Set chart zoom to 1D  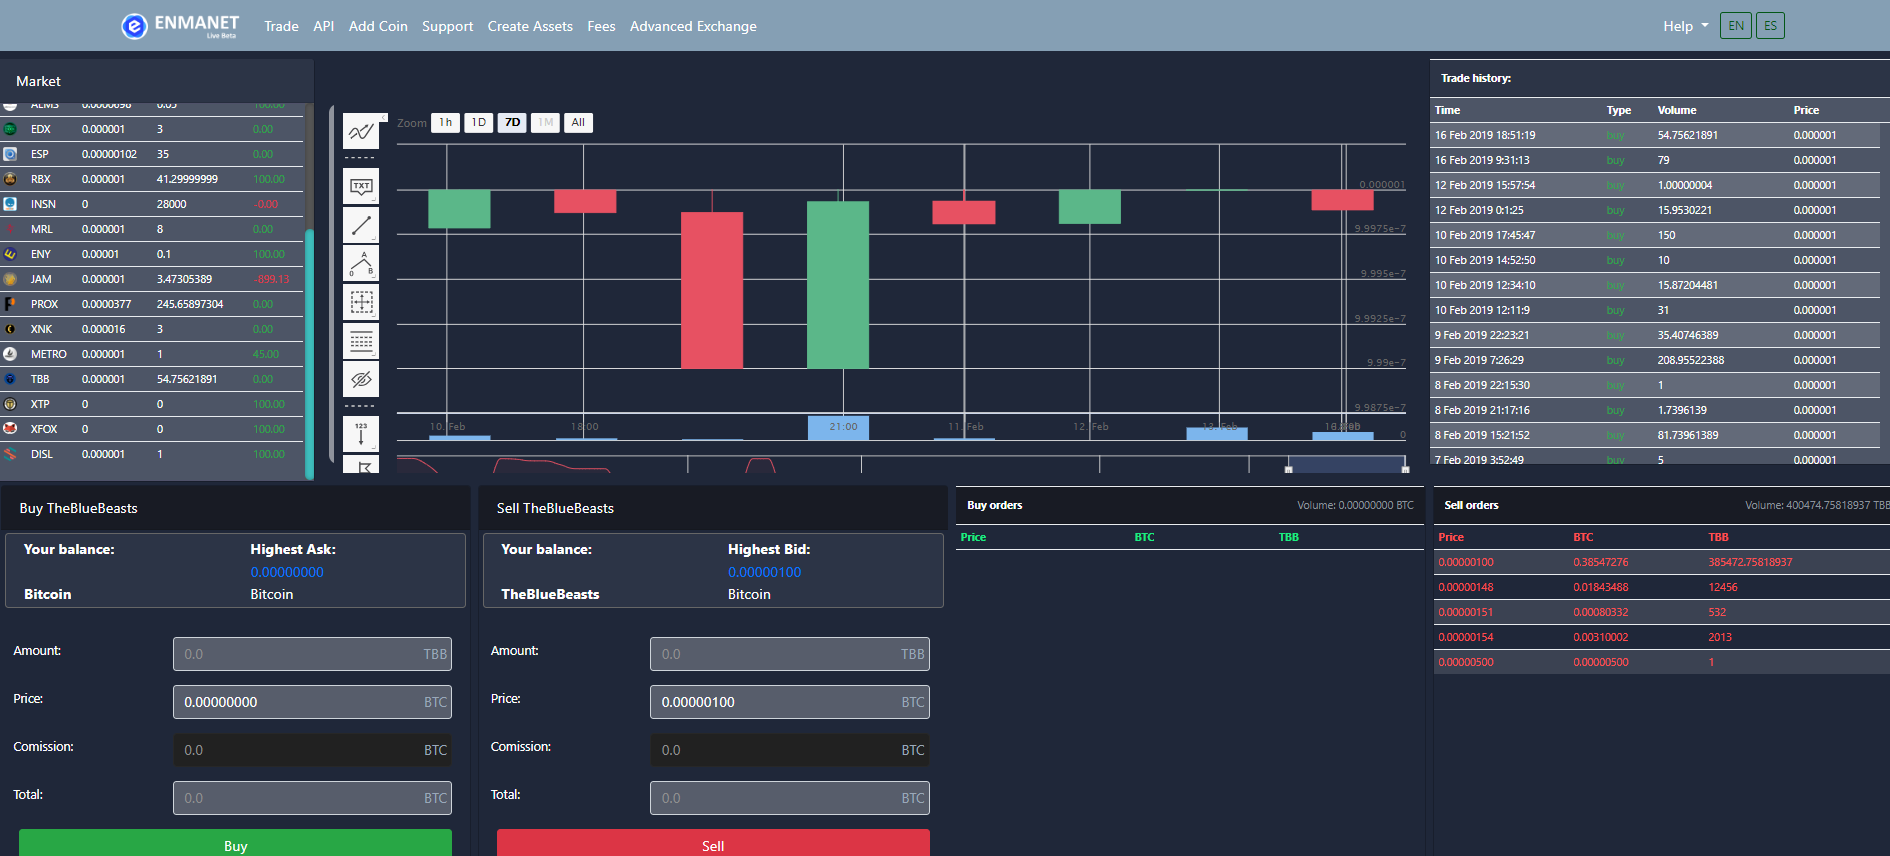coord(479,122)
